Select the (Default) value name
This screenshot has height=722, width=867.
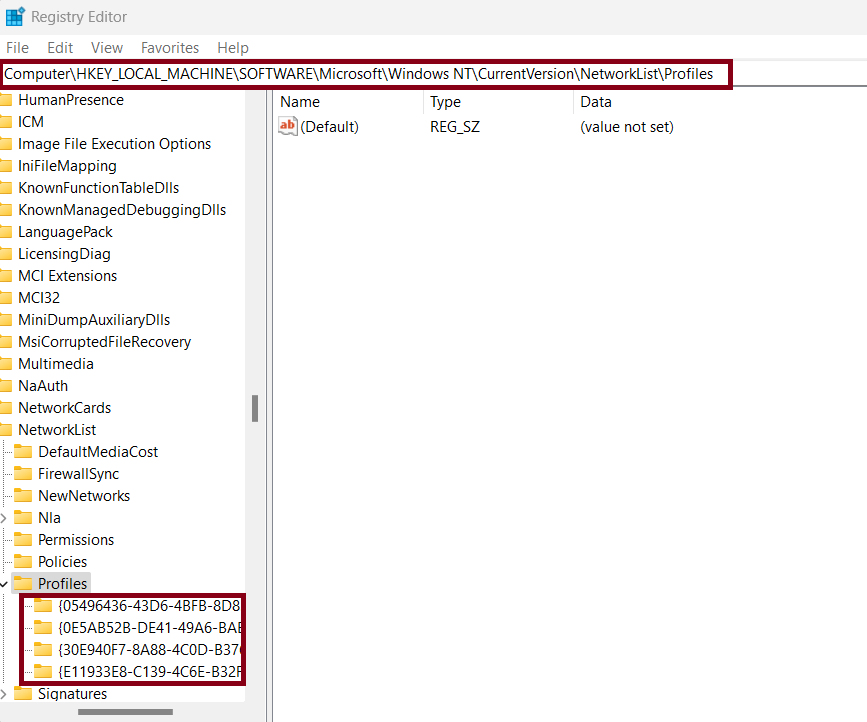pos(330,127)
